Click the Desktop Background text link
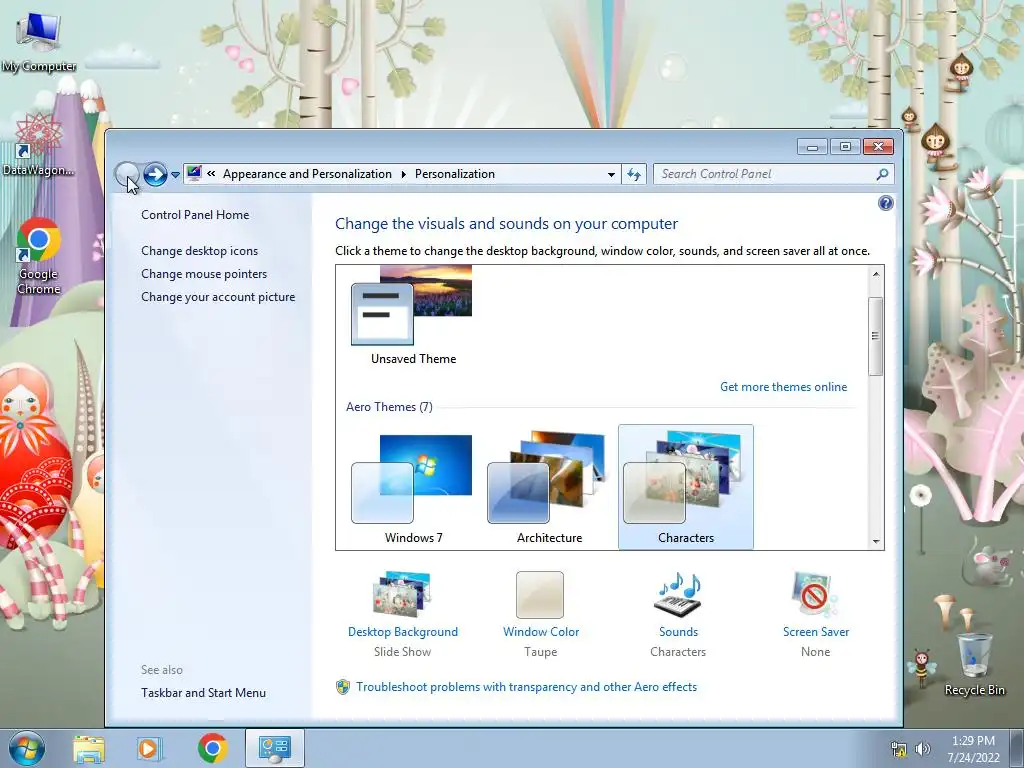 tap(403, 632)
